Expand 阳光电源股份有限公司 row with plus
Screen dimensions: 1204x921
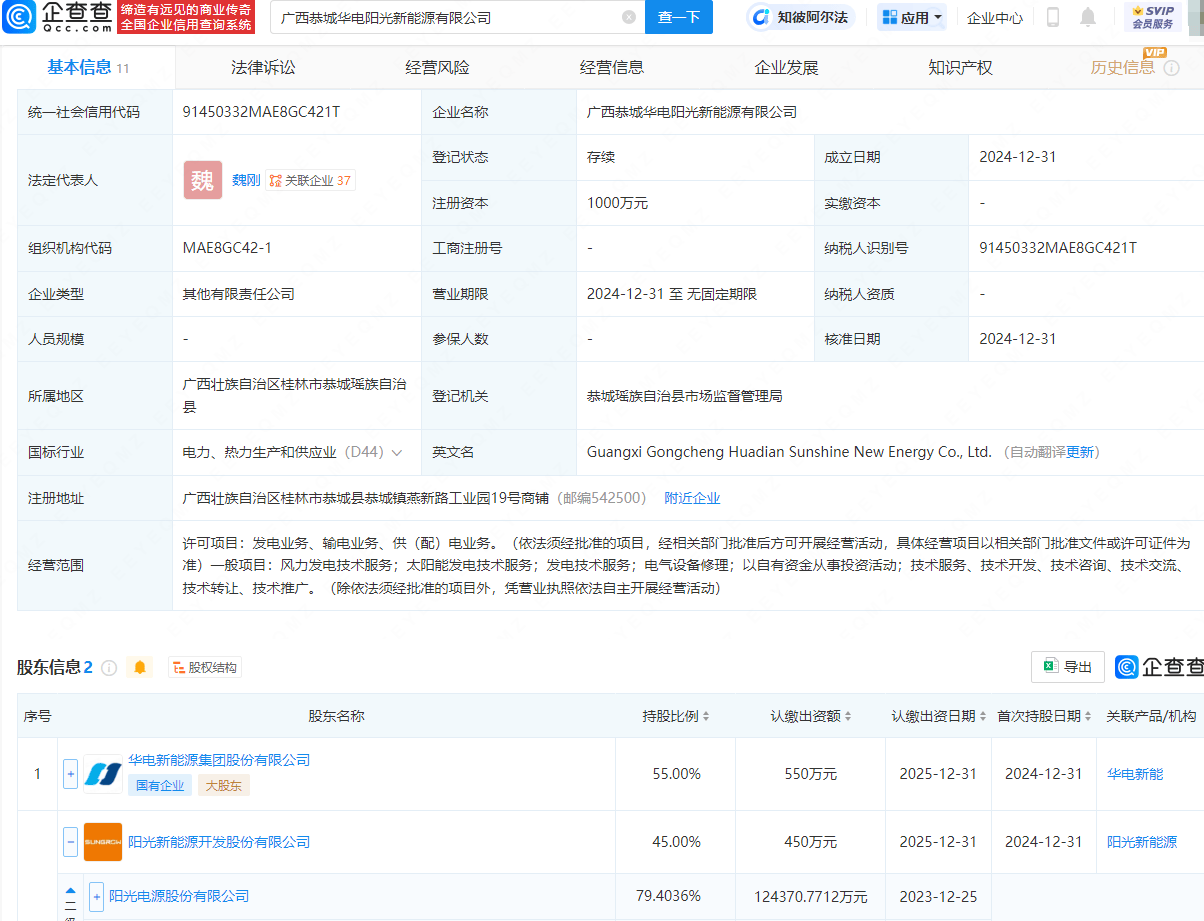(96, 896)
